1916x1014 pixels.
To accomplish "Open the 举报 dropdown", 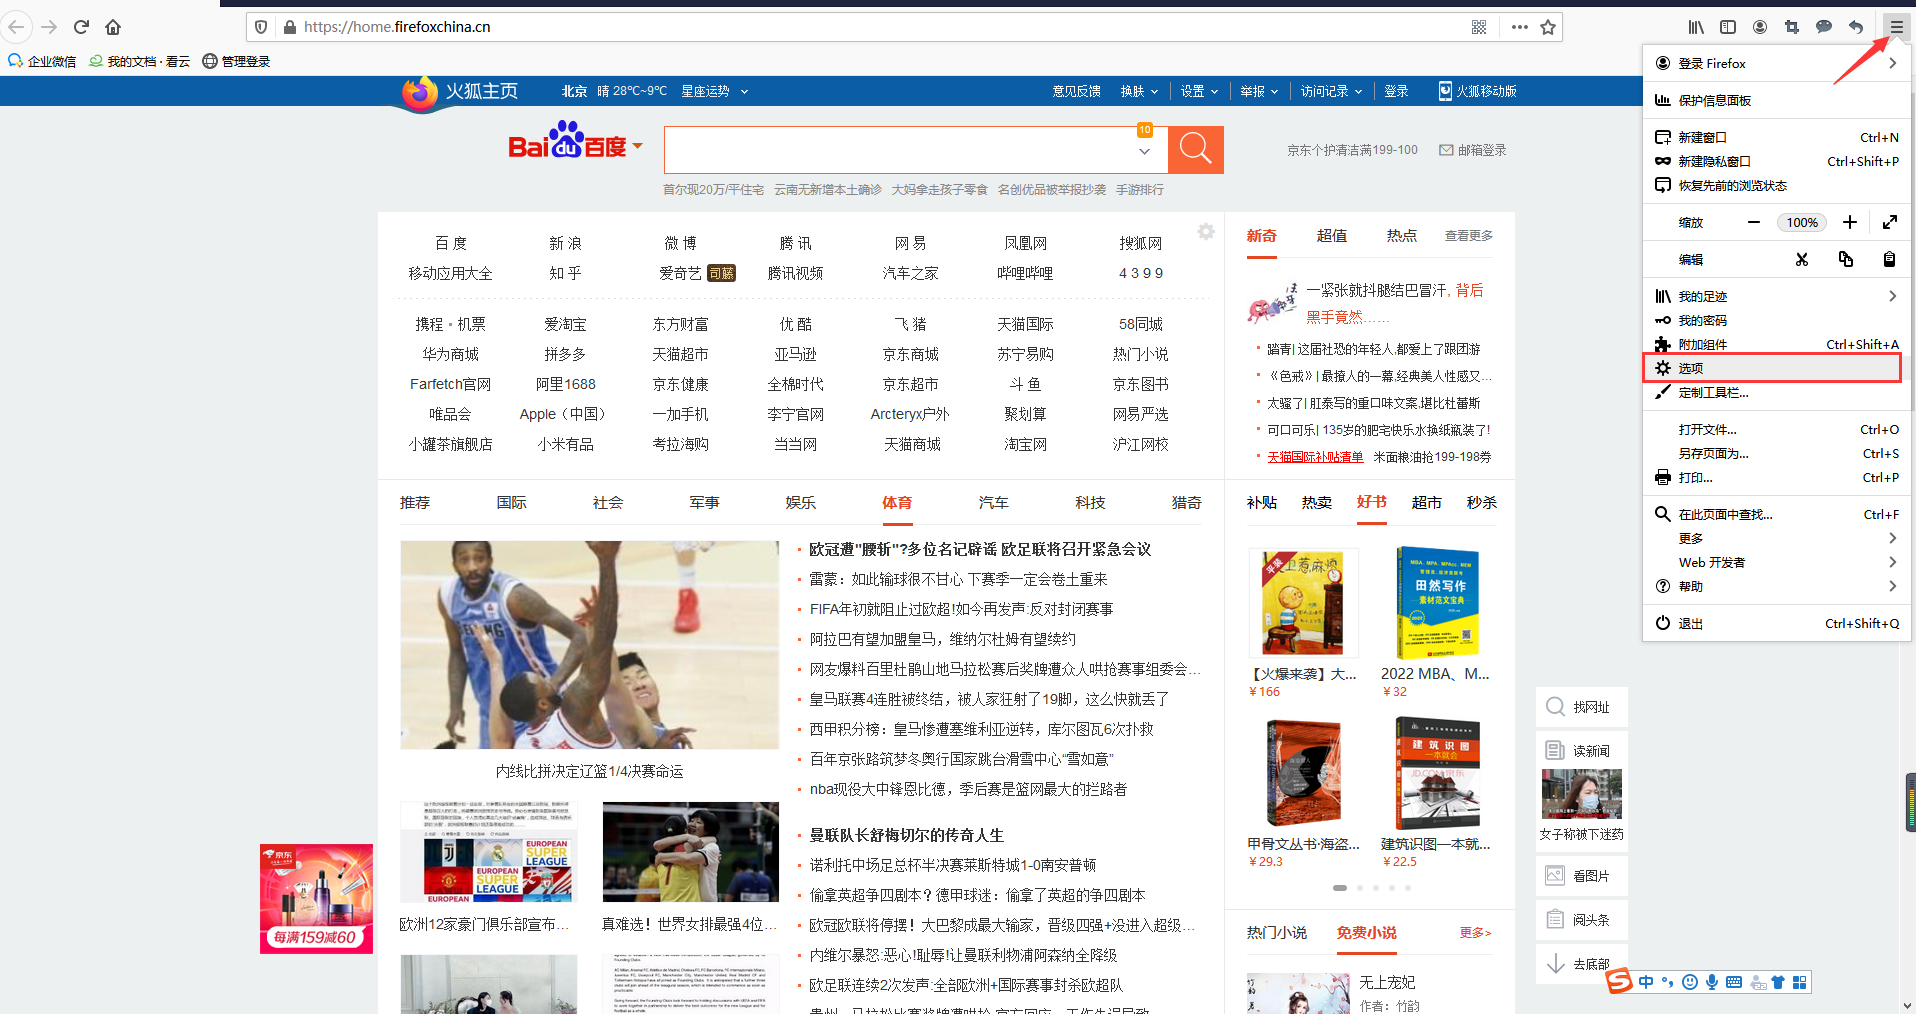I will click(1259, 91).
